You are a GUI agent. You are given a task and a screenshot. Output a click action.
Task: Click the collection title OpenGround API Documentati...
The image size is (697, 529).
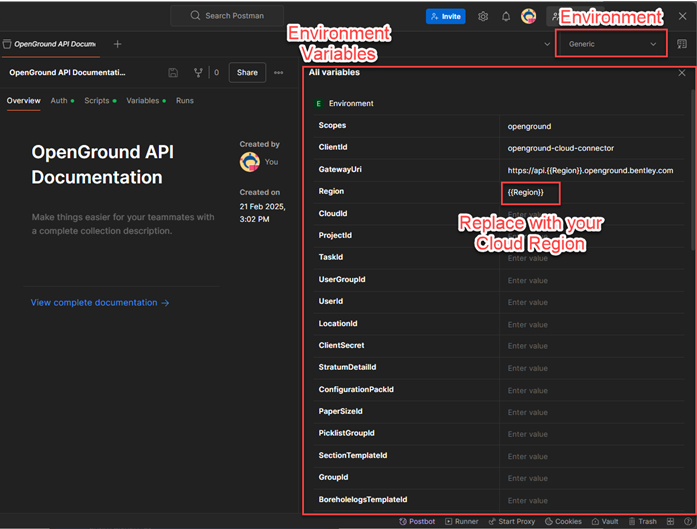(x=67, y=72)
